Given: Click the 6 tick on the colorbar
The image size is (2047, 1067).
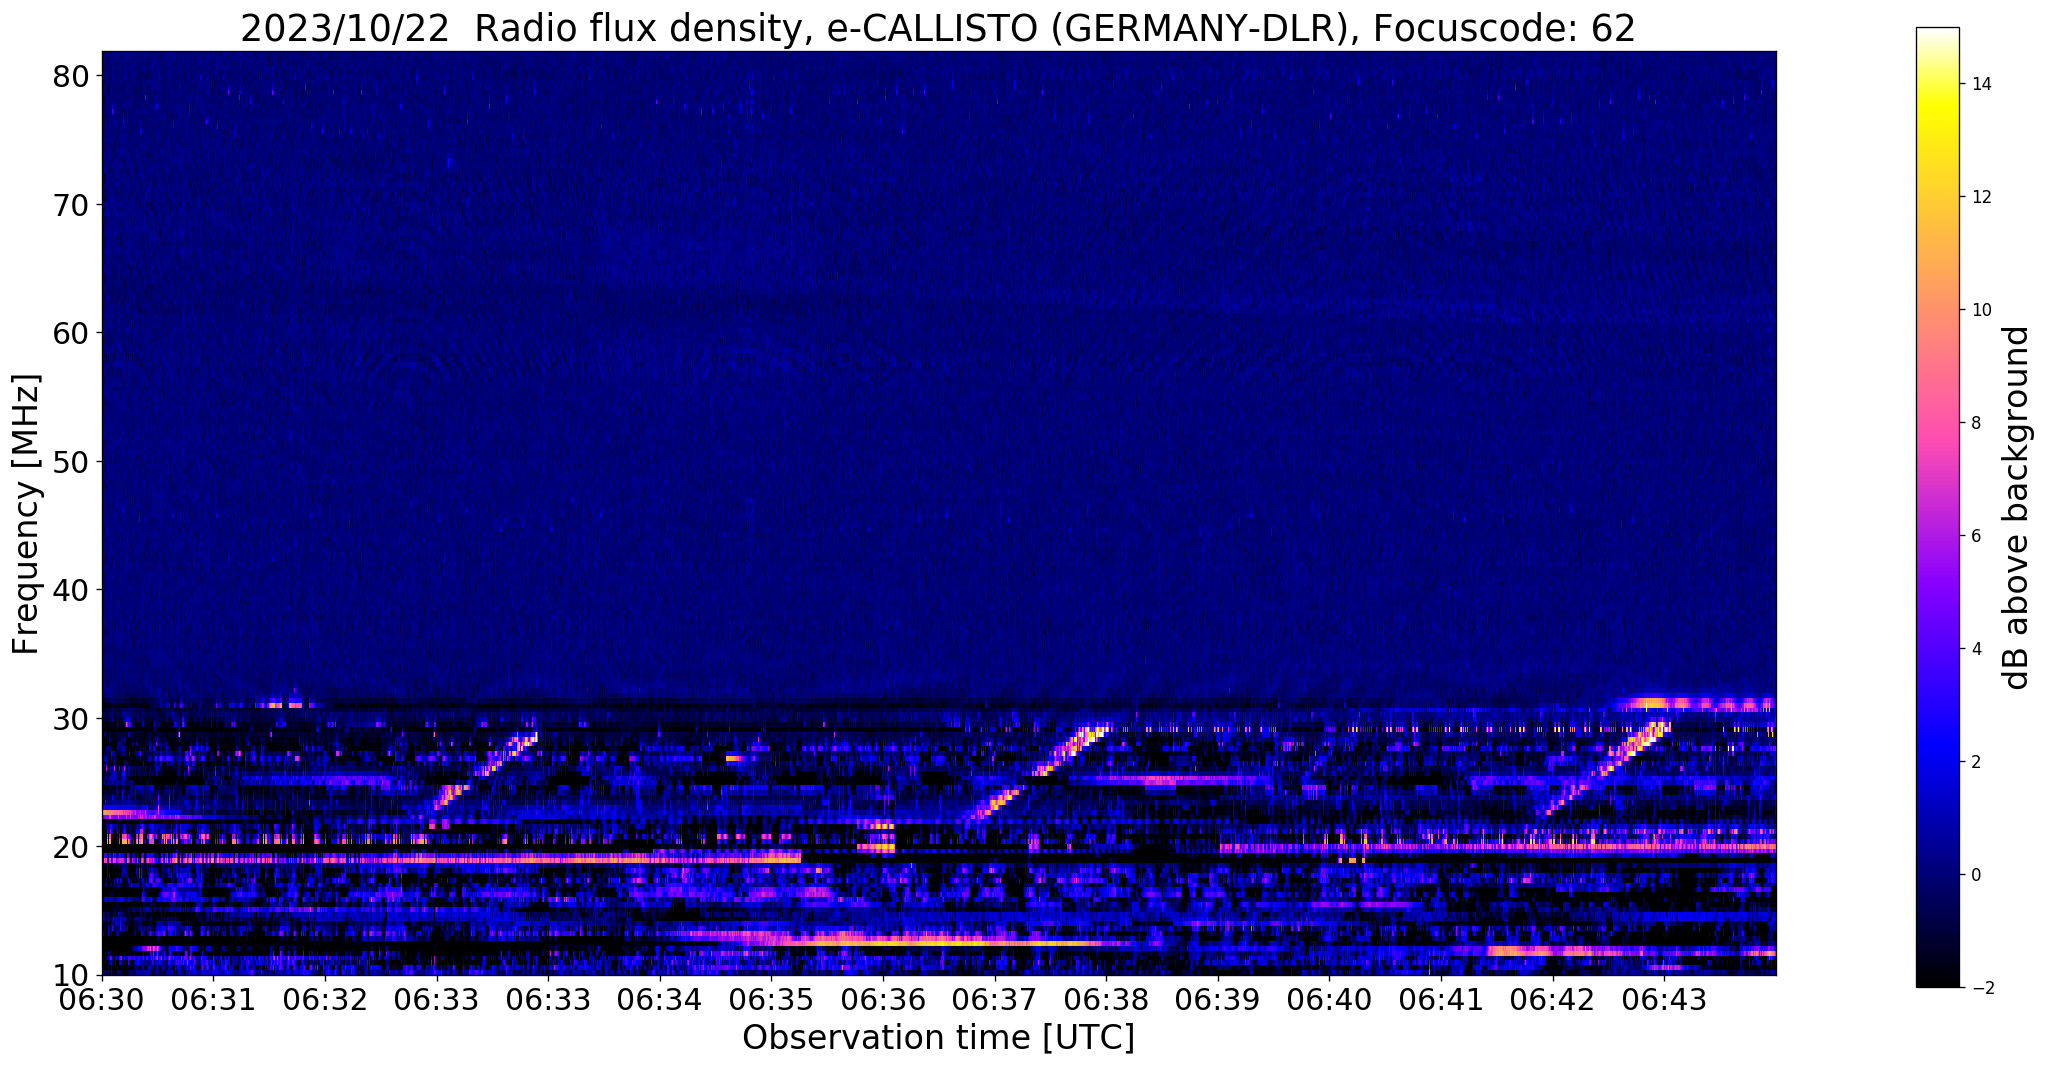Looking at the screenshot, I should [x=1975, y=536].
